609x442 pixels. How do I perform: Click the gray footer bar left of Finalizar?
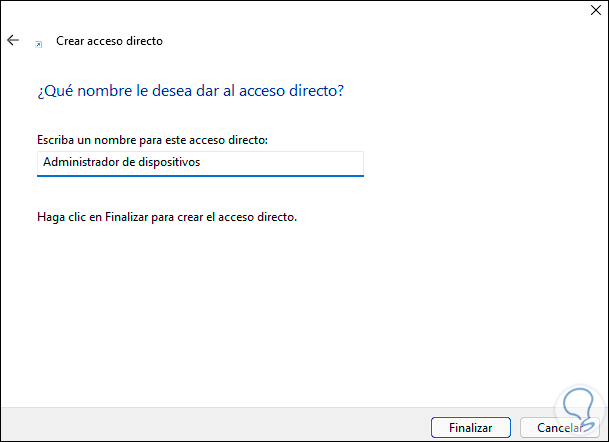200,425
